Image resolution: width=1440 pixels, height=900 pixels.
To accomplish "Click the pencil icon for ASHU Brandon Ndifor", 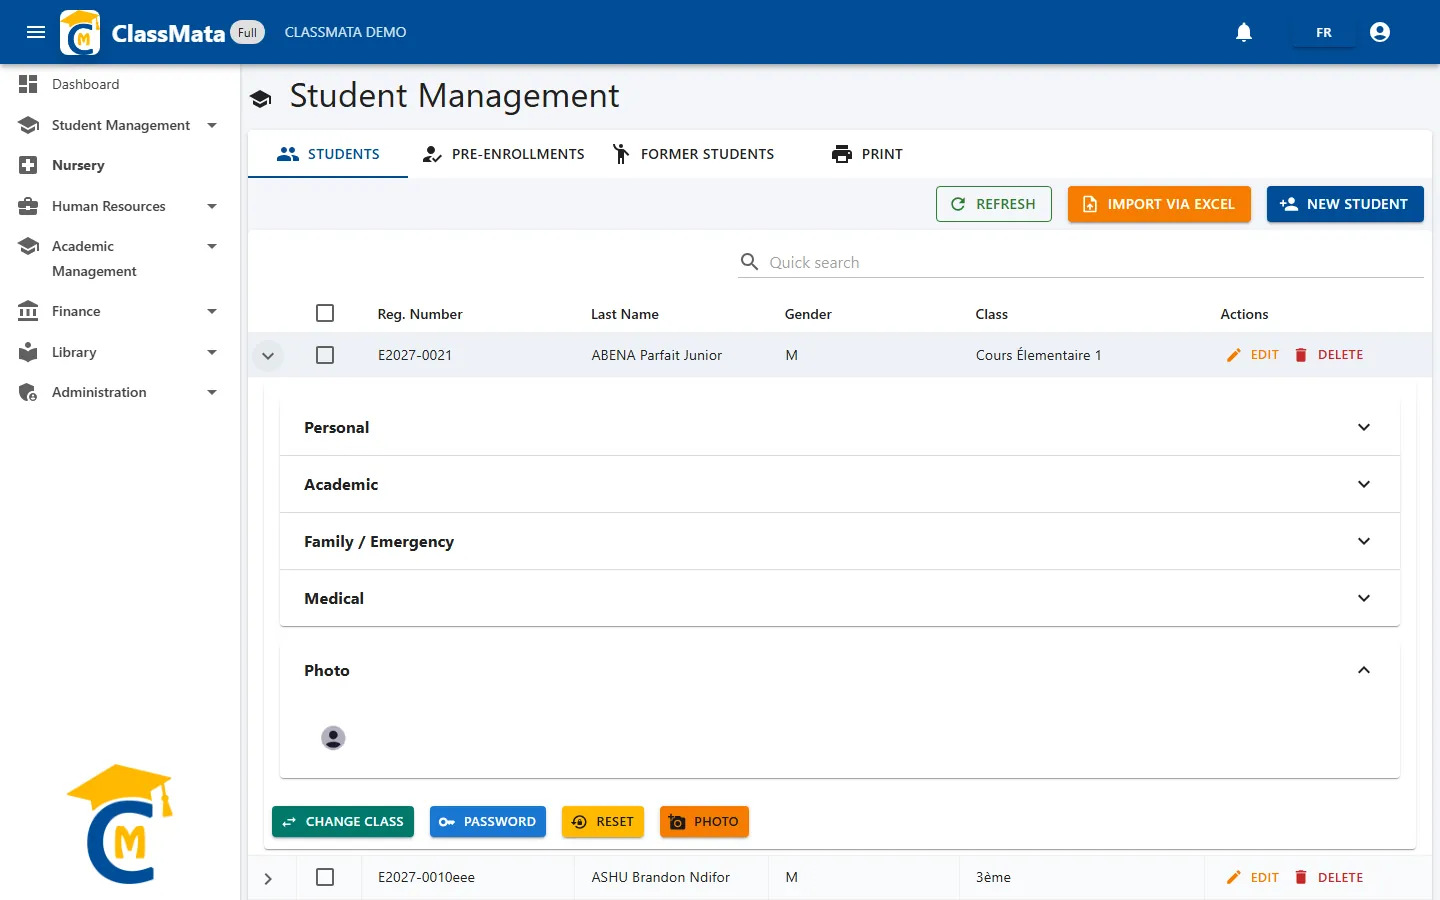I will [1234, 877].
